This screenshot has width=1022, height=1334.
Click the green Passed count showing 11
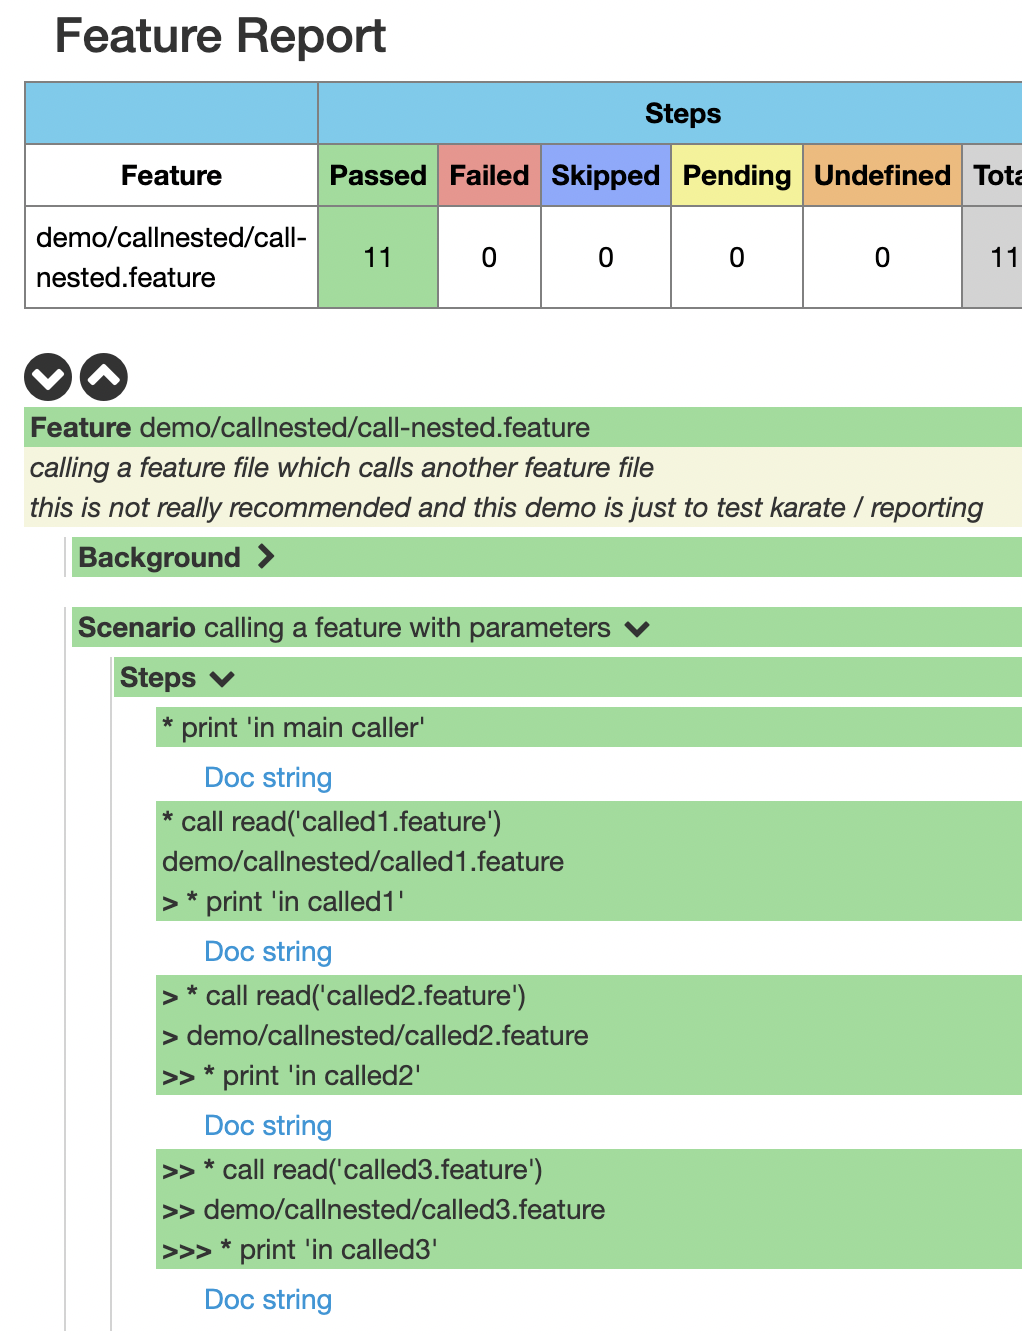click(x=377, y=257)
